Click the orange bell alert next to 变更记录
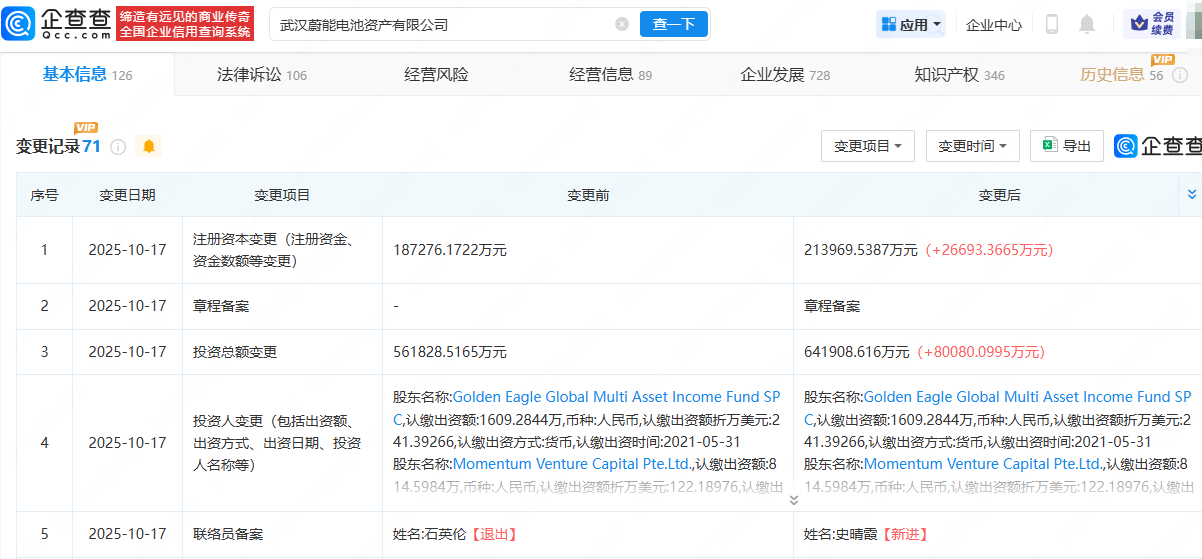This screenshot has width=1202, height=559. click(x=149, y=147)
